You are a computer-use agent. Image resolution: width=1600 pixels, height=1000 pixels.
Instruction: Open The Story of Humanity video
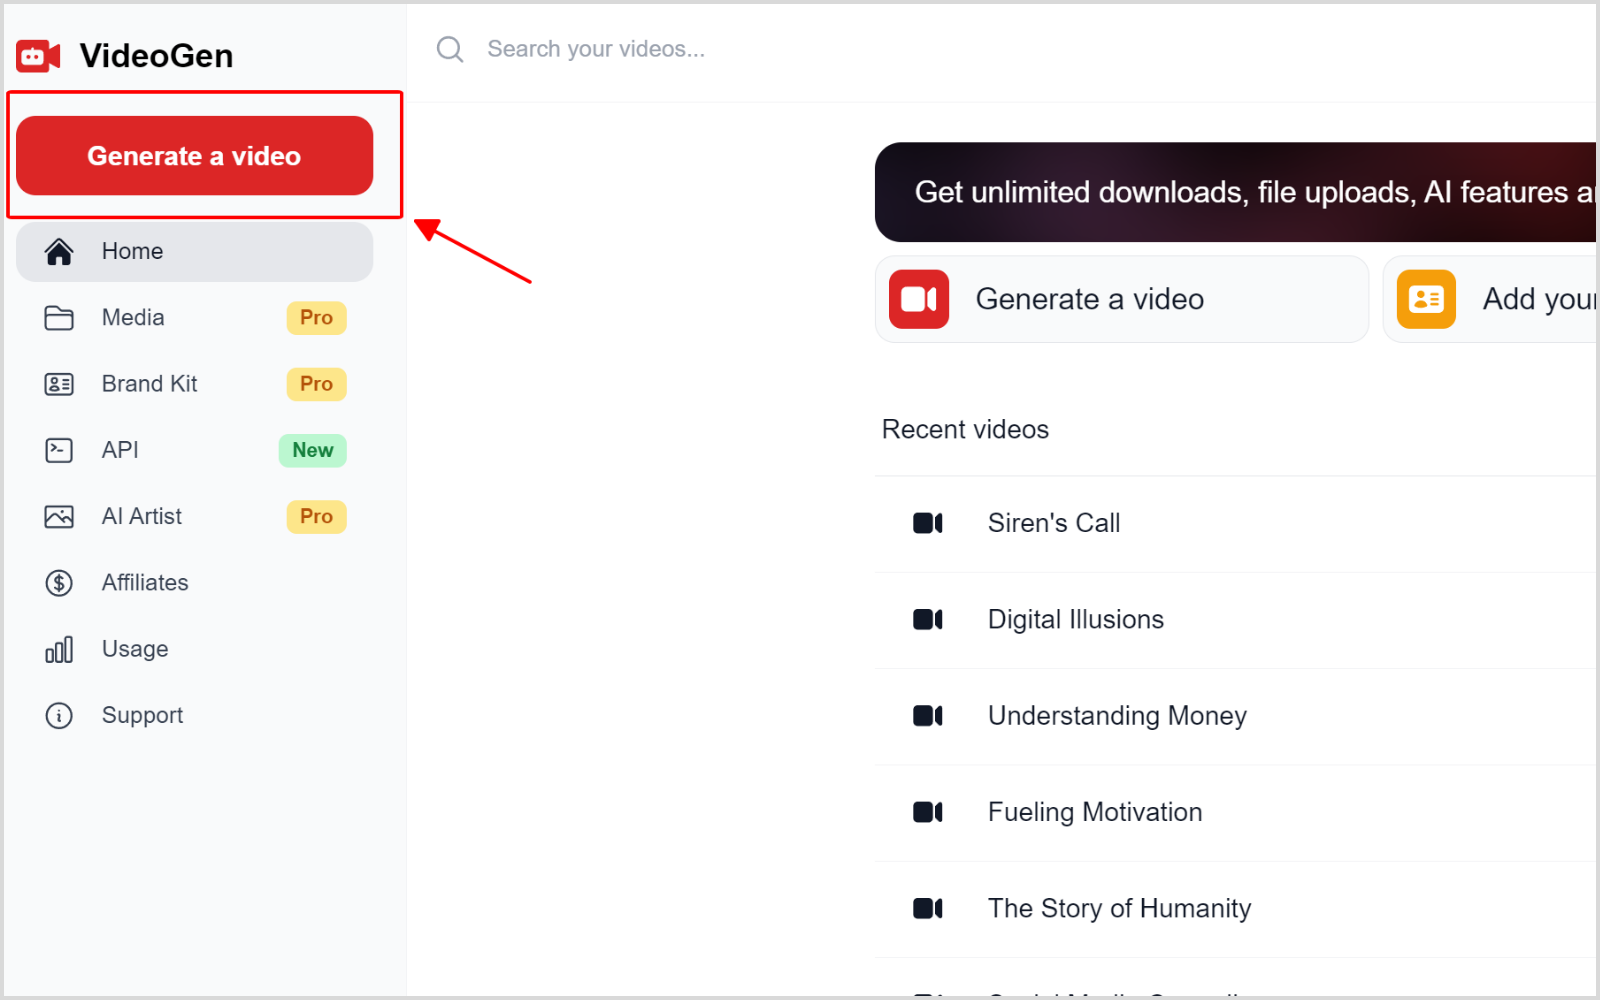coord(1236,909)
